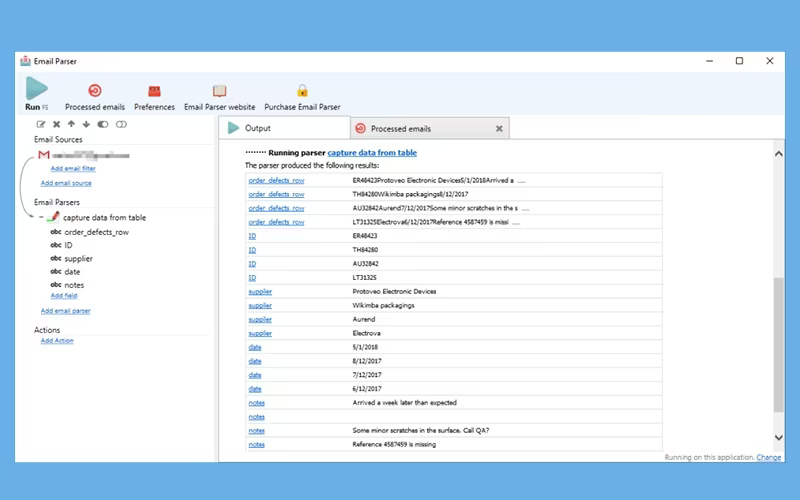Screen dimensions: 800x500
Task: Click the edit pencil icon in sidebar
Action: (x=41, y=124)
